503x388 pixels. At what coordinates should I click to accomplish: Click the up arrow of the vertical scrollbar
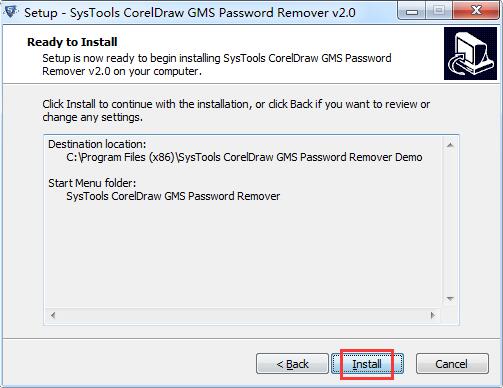coord(450,145)
